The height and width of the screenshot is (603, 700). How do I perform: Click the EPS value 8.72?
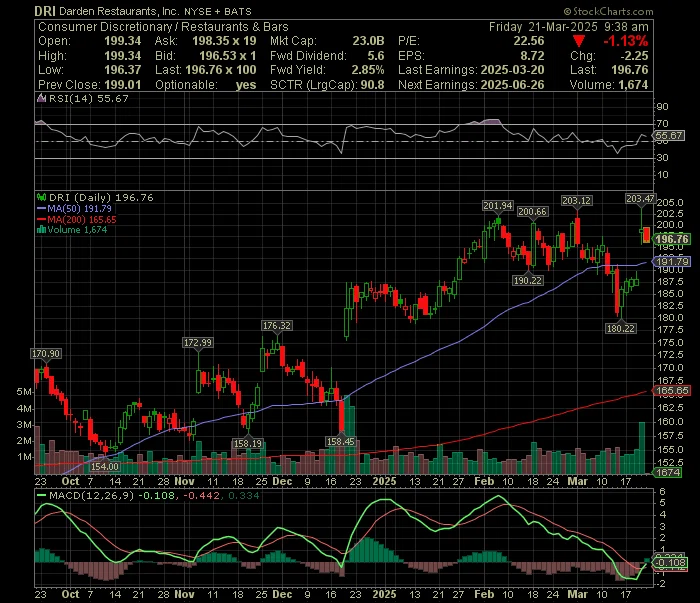point(533,56)
